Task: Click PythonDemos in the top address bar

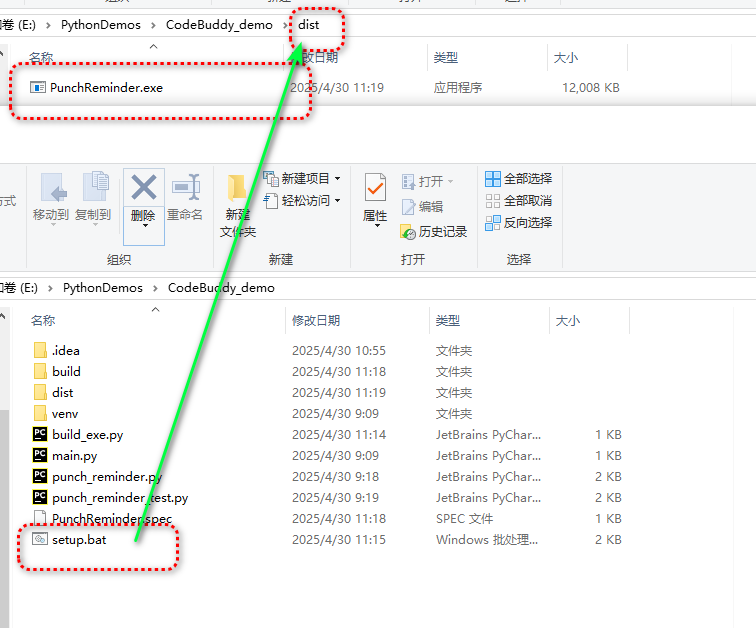Action: pyautogui.click(x=101, y=25)
